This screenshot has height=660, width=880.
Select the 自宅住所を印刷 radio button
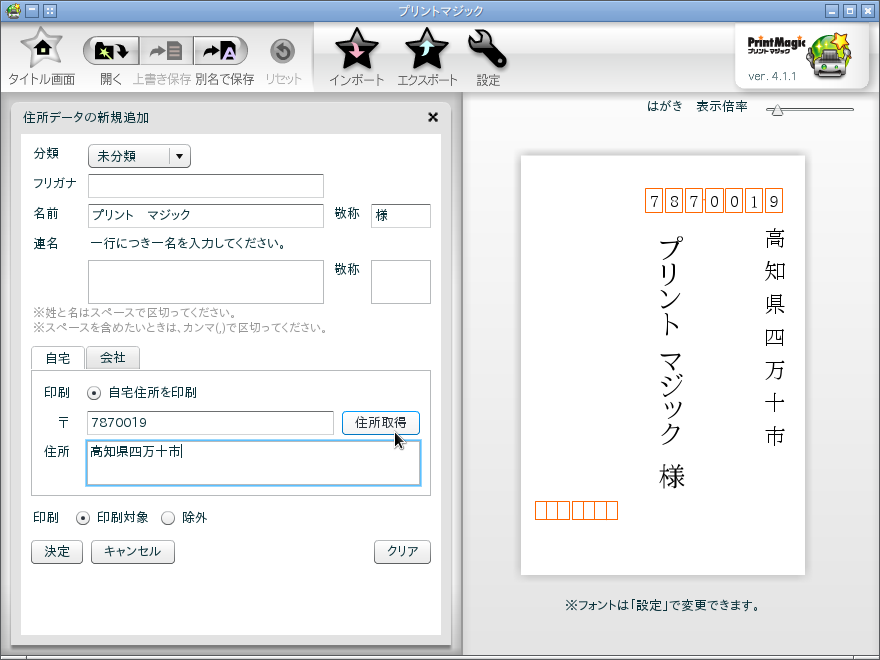(94, 393)
